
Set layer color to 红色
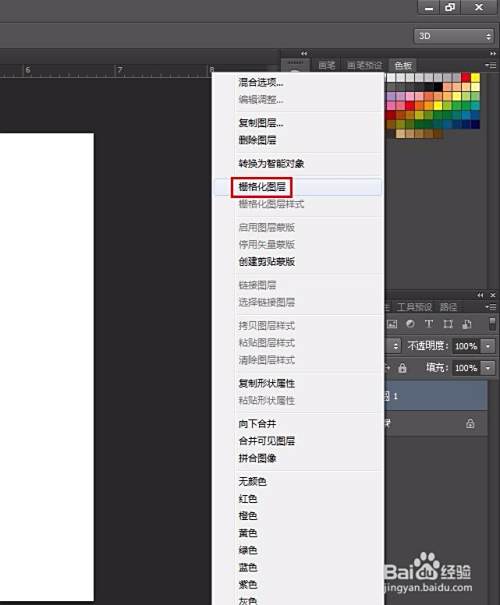click(298, 499)
